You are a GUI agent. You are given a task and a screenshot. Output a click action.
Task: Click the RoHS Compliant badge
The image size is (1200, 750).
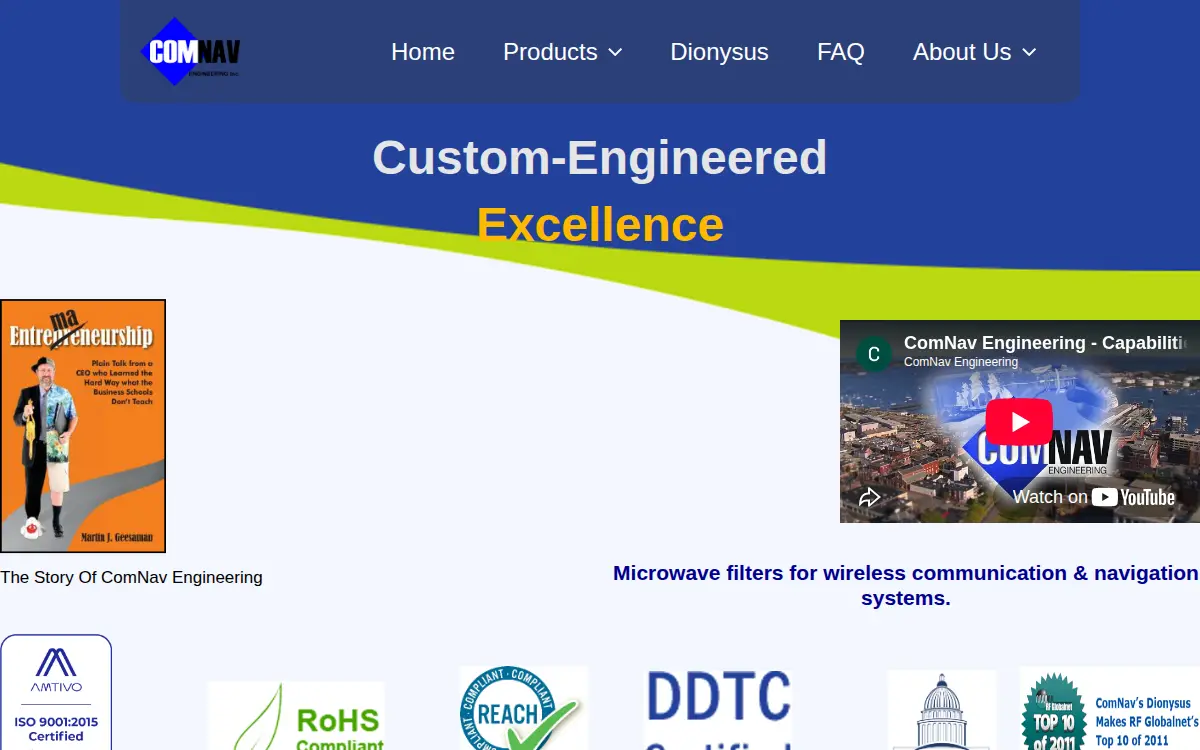[296, 716]
